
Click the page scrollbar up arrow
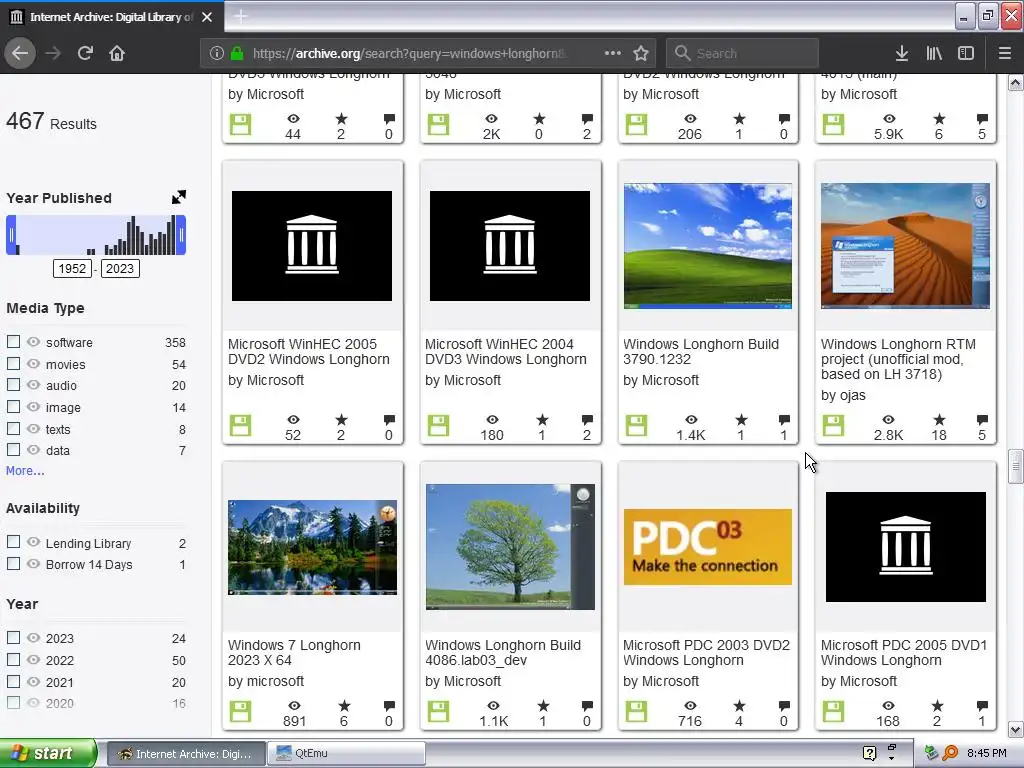[1016, 82]
